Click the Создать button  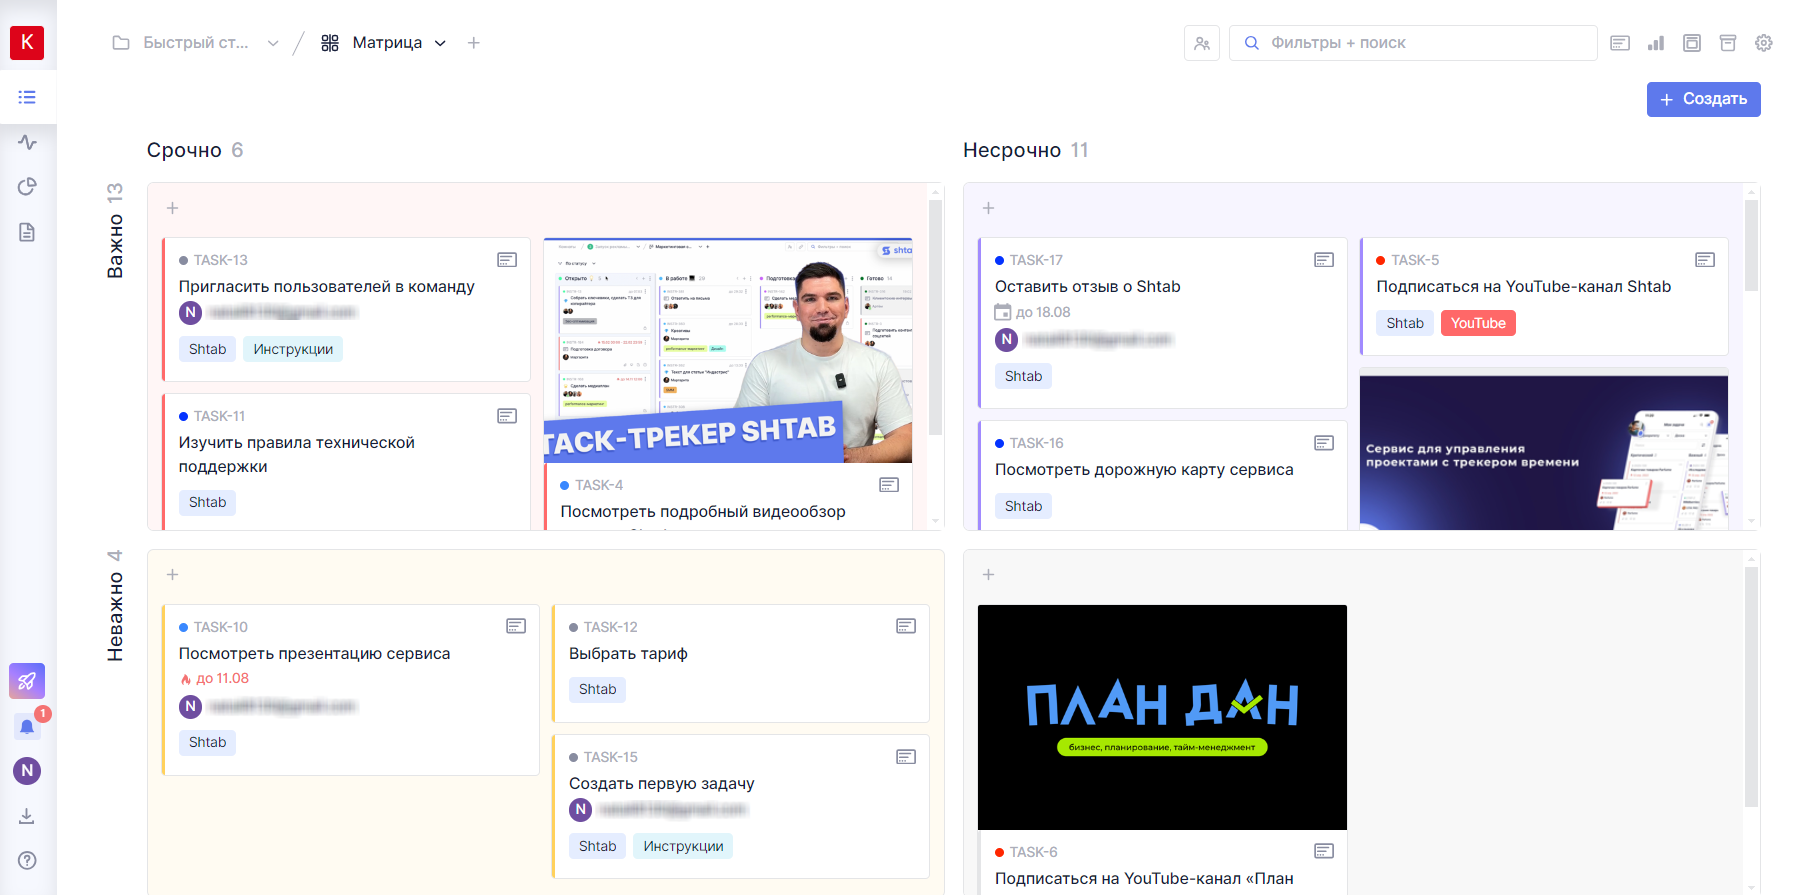1703,99
